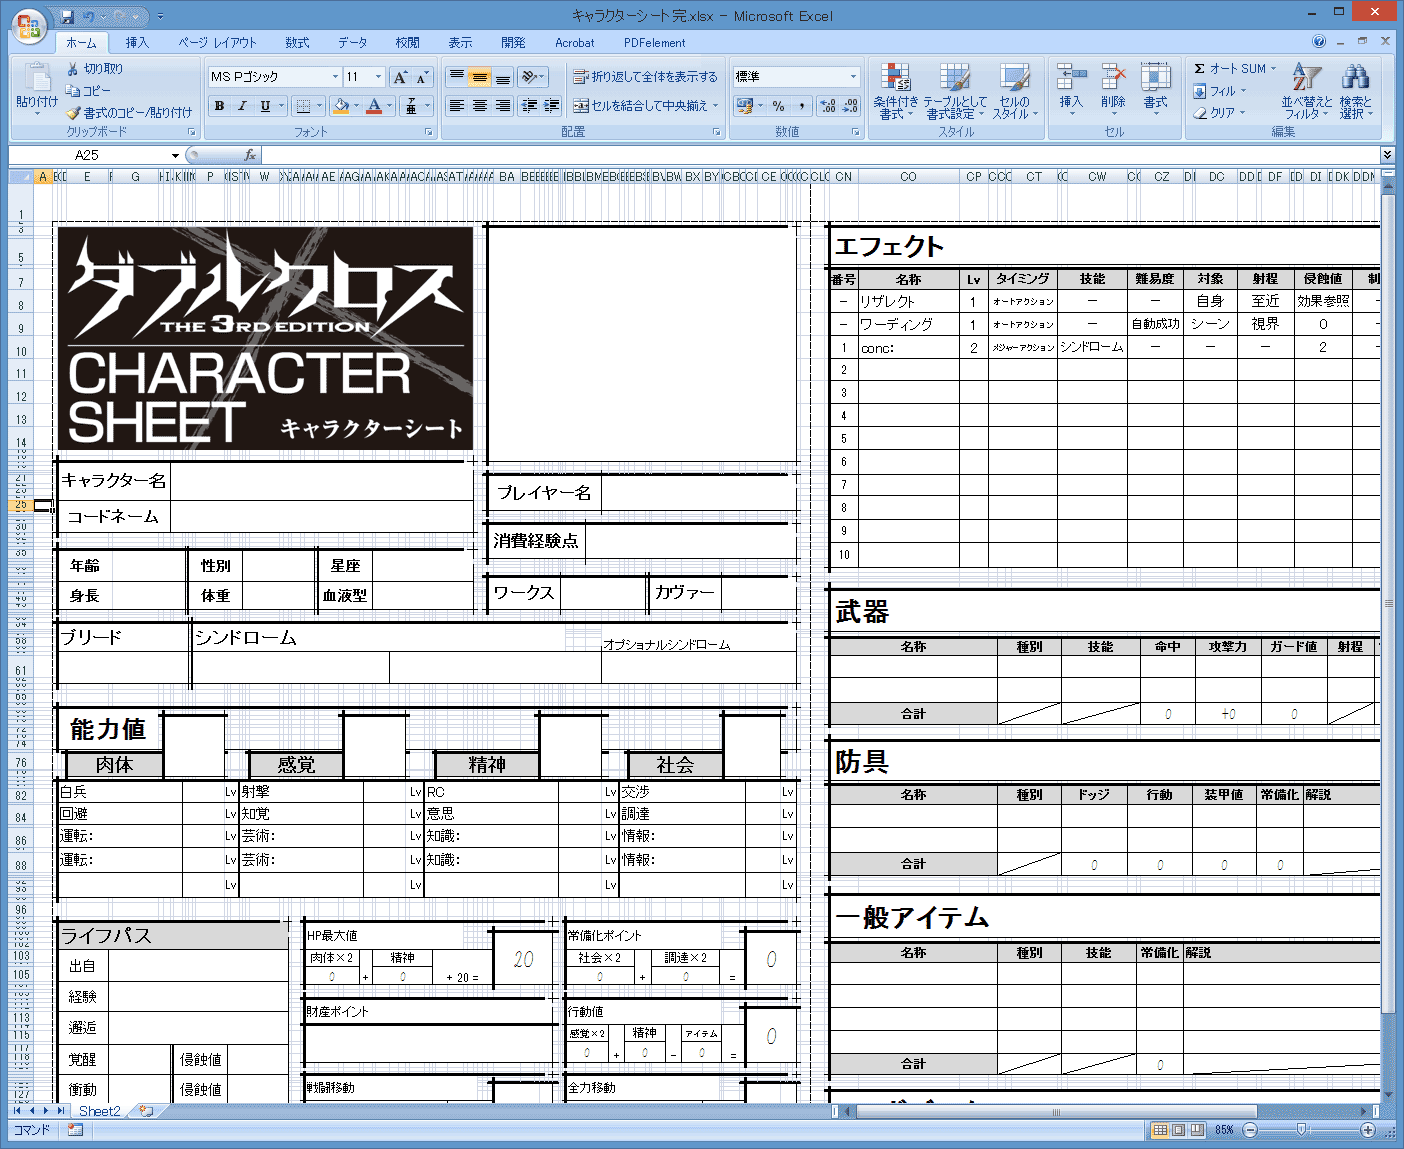Switch to the PDFelement tab
The width and height of the screenshot is (1404, 1149).
coord(654,43)
